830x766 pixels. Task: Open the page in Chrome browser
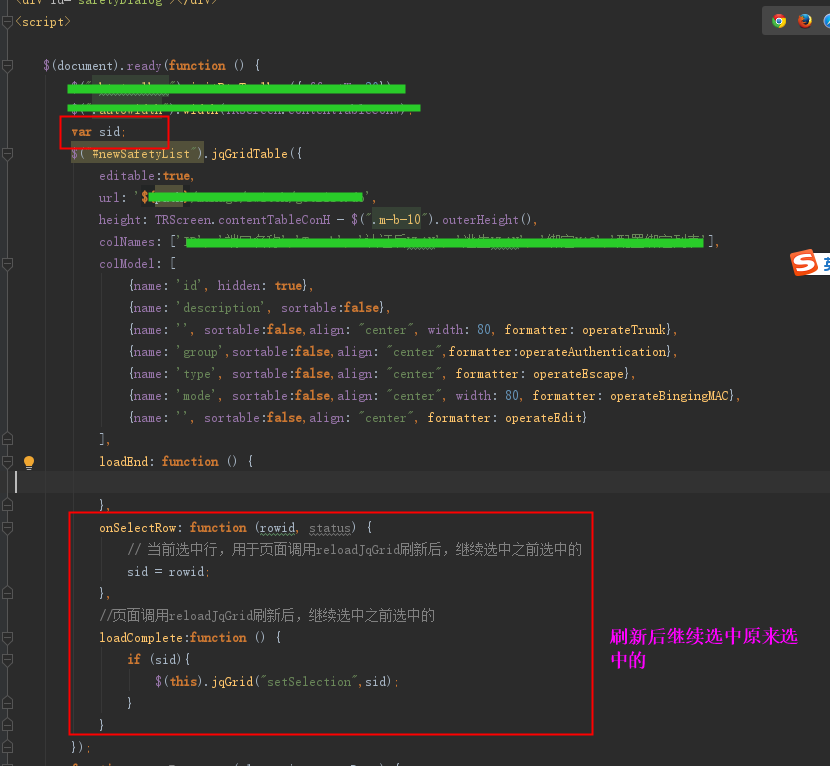[779, 20]
